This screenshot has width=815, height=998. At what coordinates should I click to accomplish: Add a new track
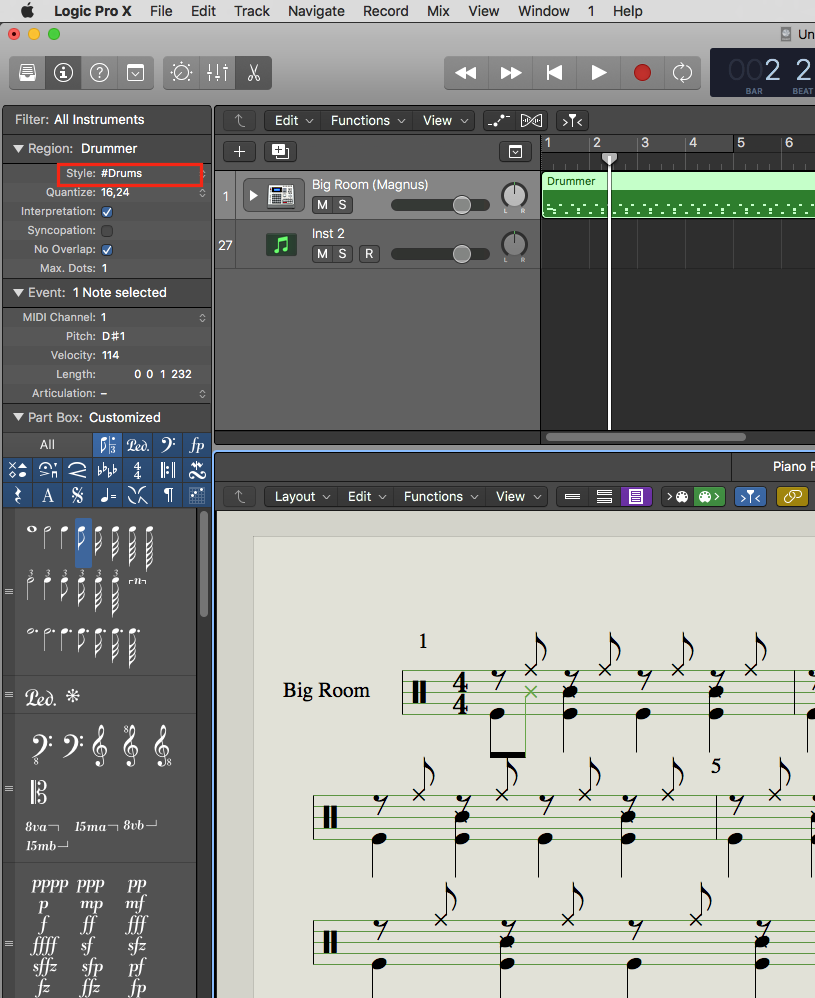(239, 151)
